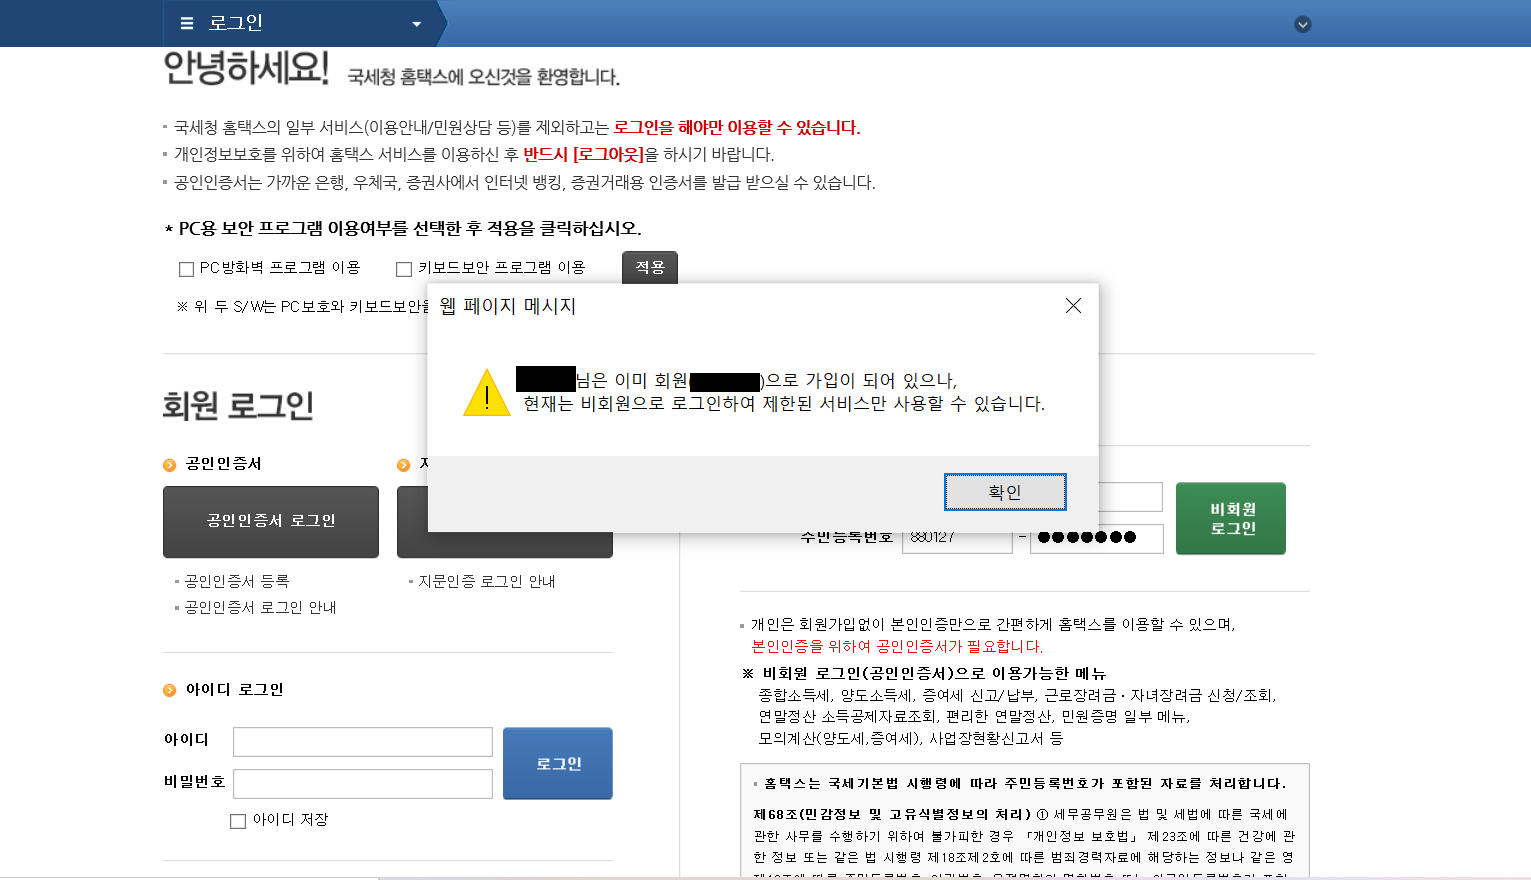Viewport: 1531px width, 880px height.
Task: Click the 적용 button
Action: [650, 268]
